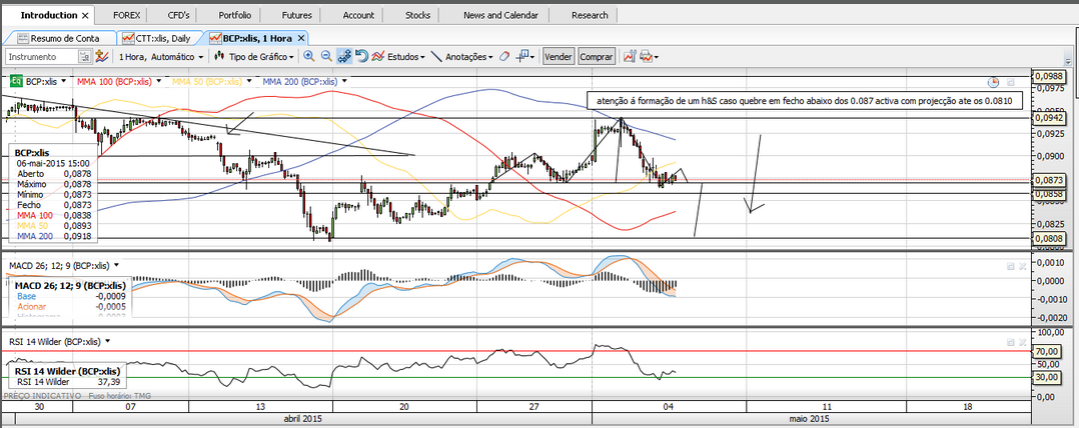Switch to the FOREX tab
The image size is (1079, 428).
click(x=127, y=16)
